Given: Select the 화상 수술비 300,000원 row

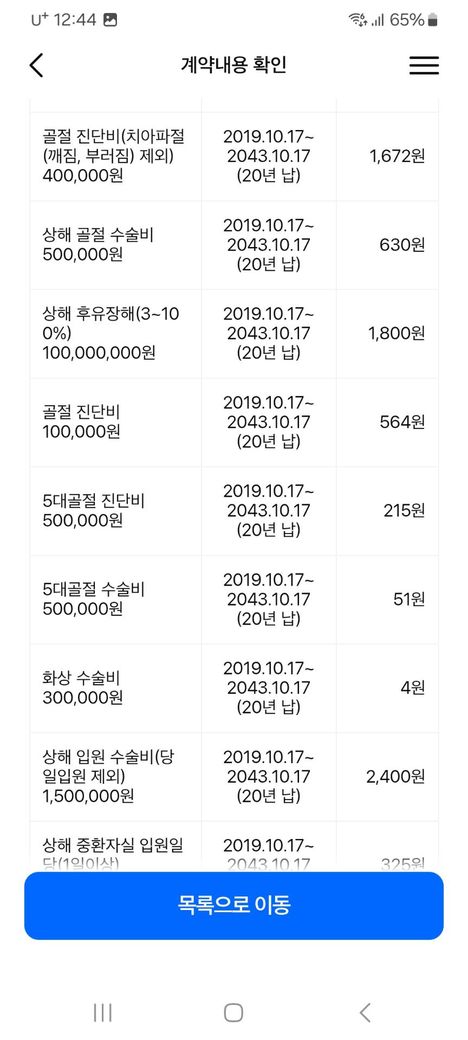Looking at the screenshot, I should pyautogui.click(x=233, y=688).
